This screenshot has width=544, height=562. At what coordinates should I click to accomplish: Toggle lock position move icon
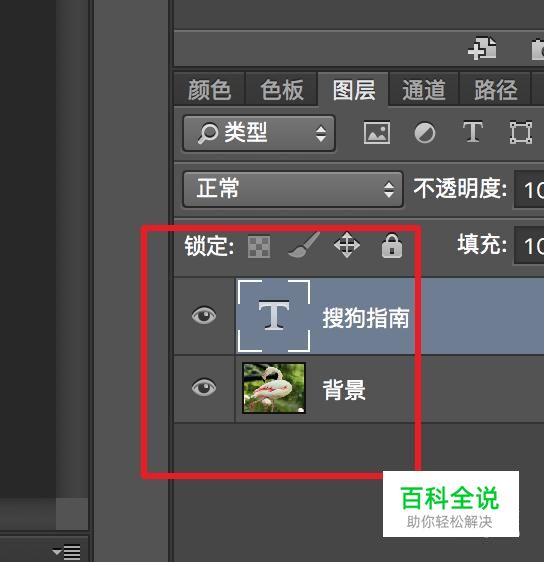point(347,245)
